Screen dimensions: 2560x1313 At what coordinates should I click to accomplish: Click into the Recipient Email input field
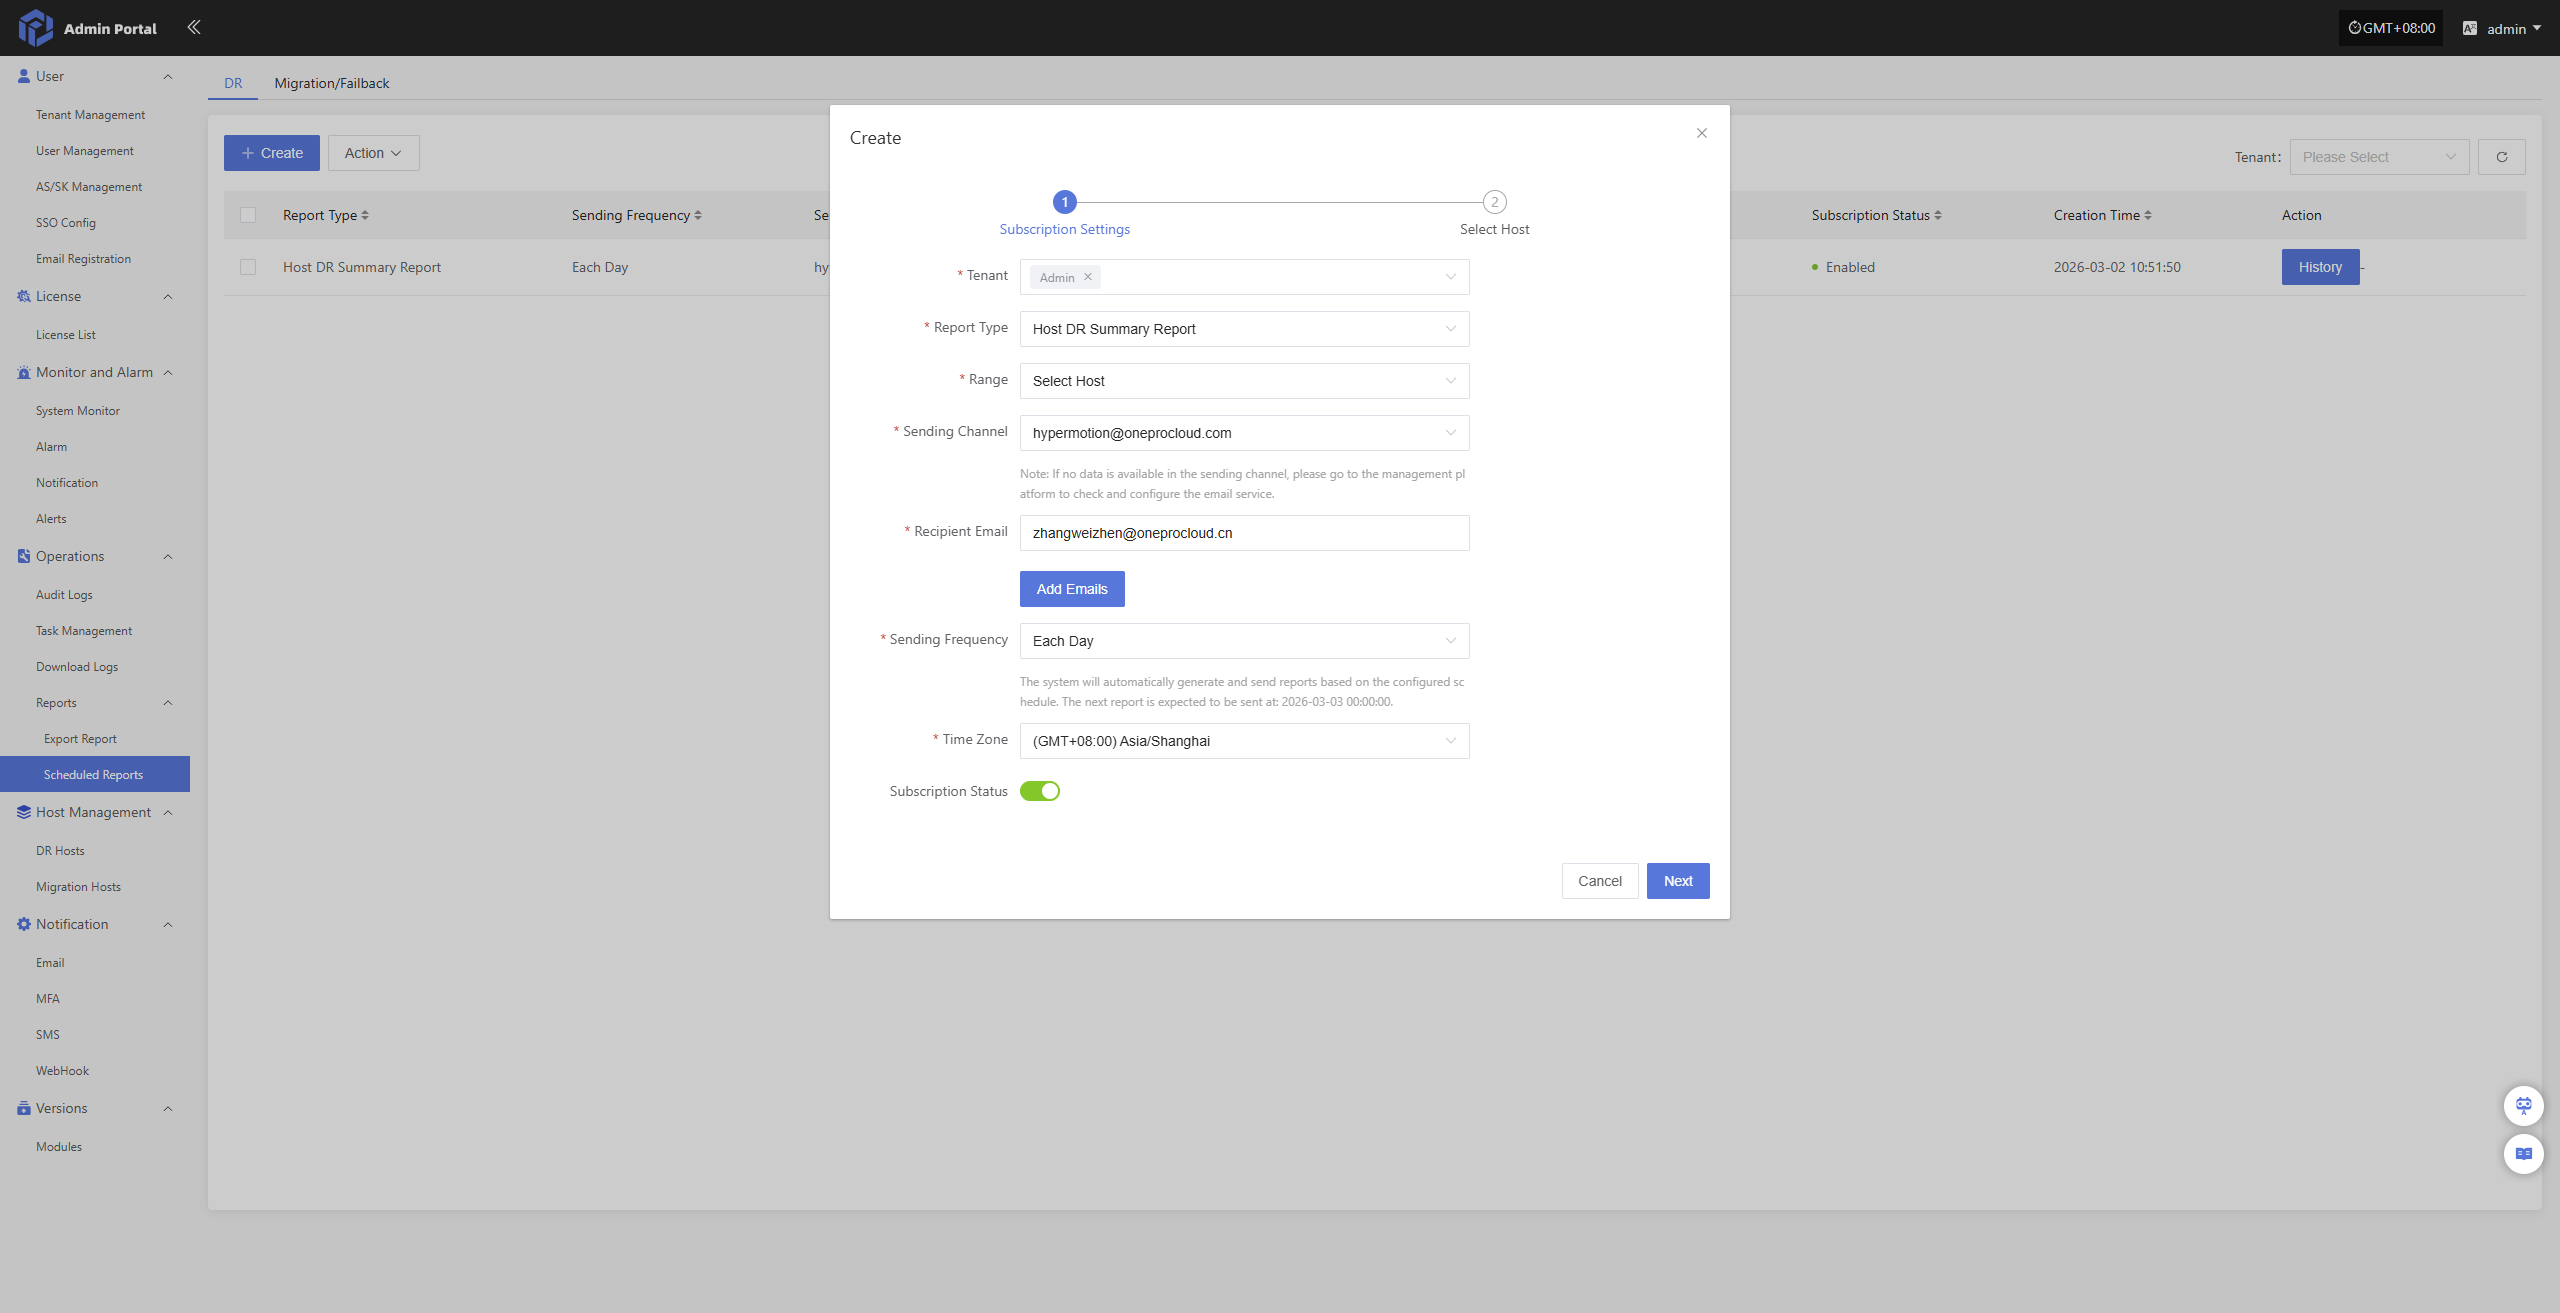tap(1243, 533)
